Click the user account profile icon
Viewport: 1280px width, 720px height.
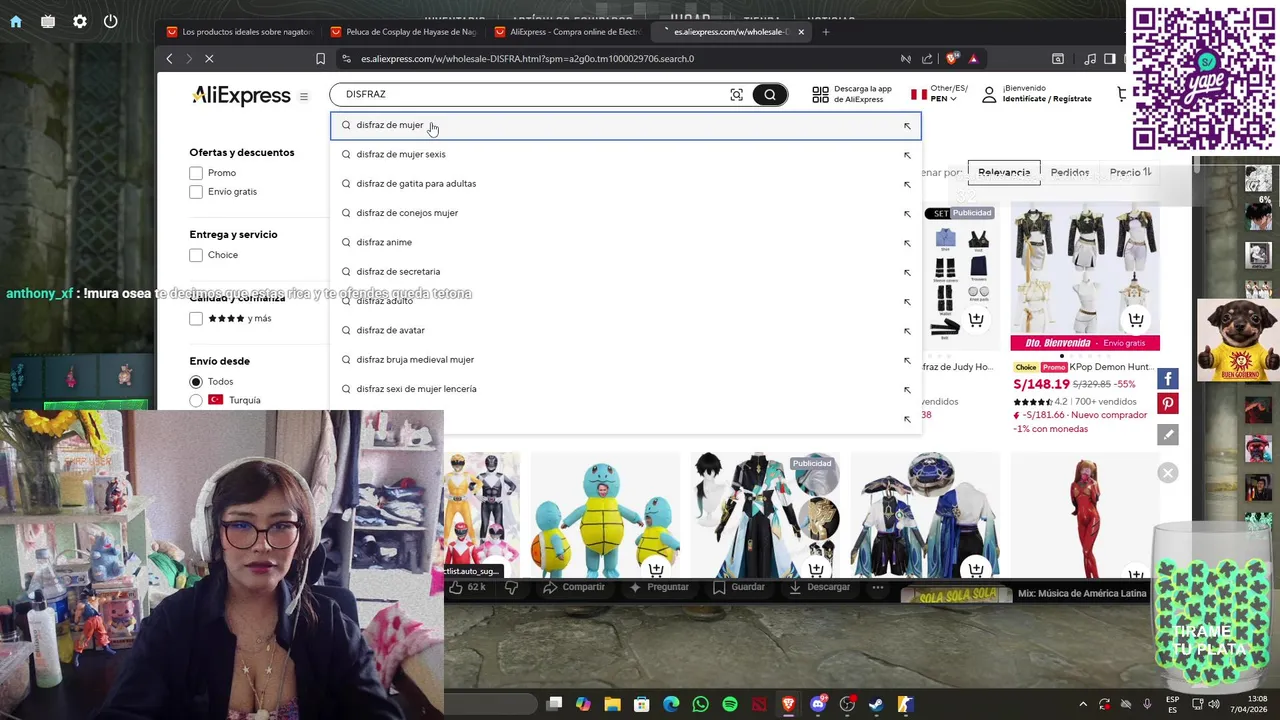[x=989, y=94]
